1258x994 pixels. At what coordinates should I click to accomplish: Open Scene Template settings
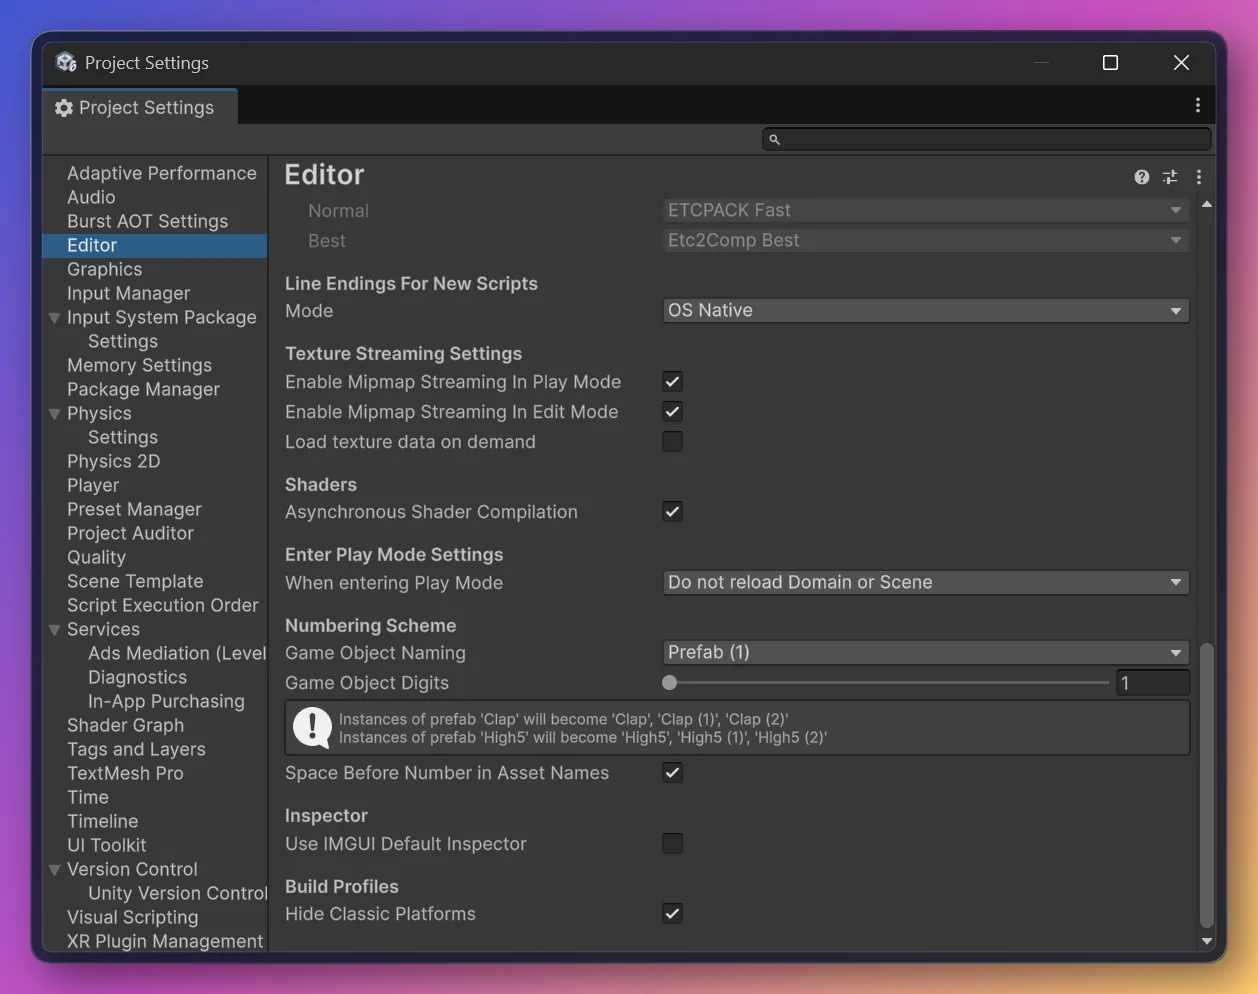coord(135,581)
